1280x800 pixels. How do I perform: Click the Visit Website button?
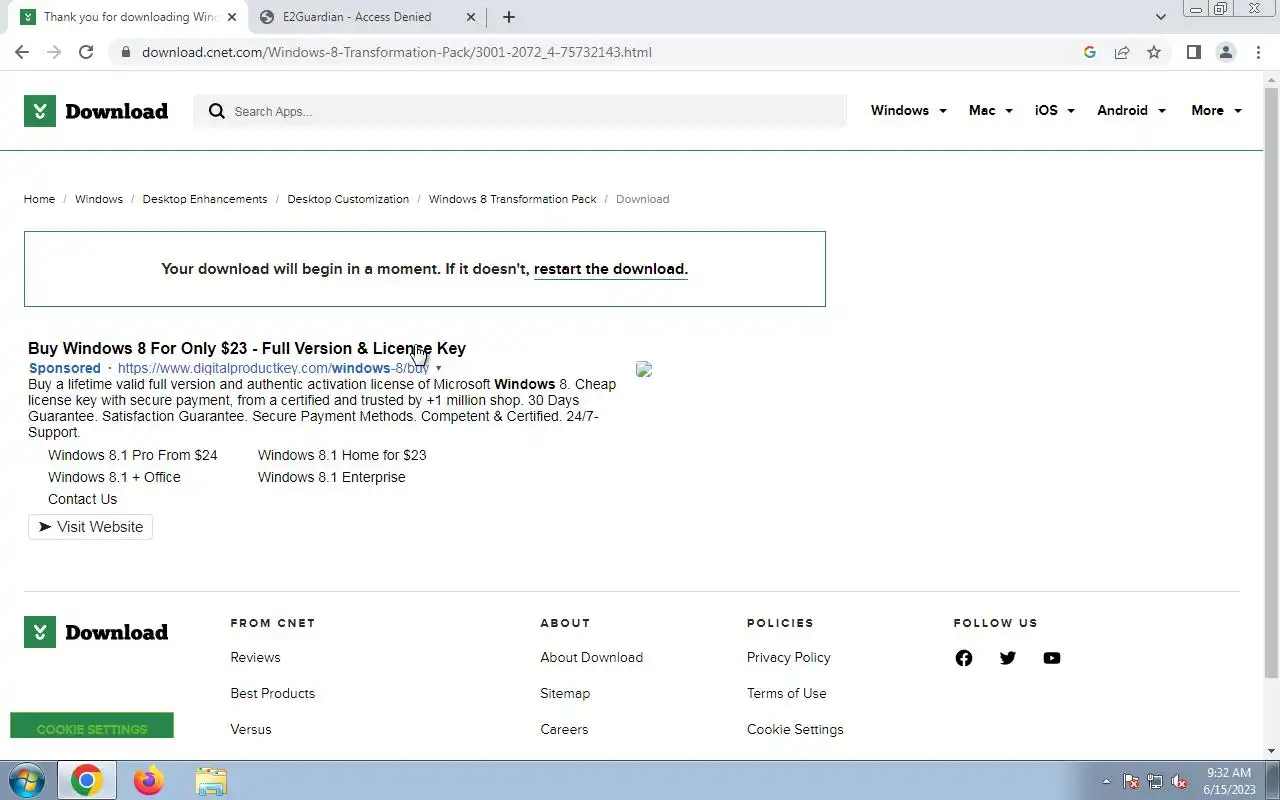coord(90,527)
